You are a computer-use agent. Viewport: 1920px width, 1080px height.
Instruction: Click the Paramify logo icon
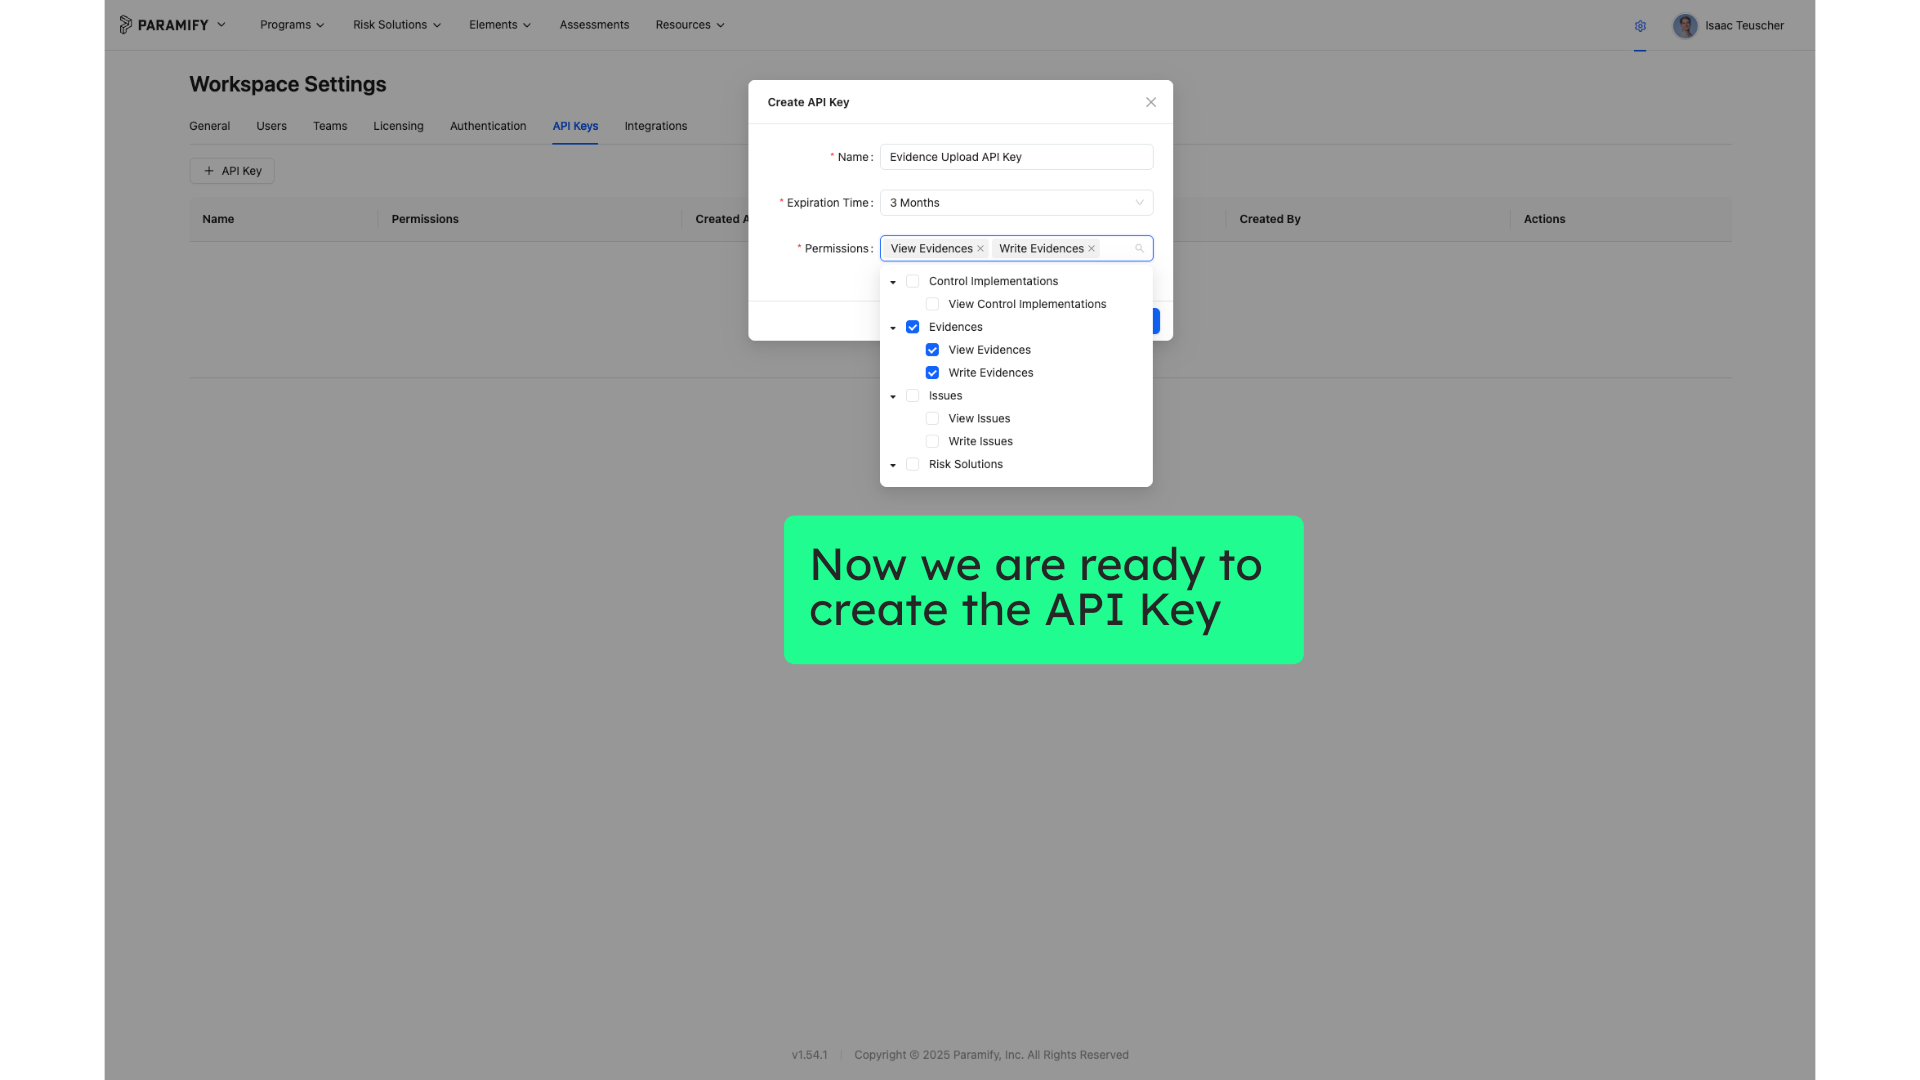125,25
